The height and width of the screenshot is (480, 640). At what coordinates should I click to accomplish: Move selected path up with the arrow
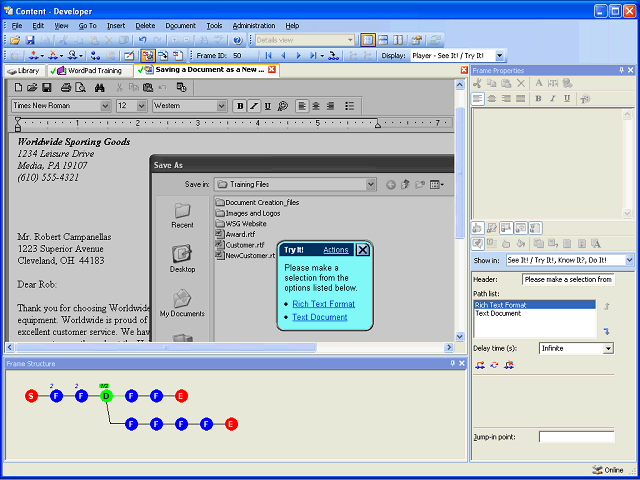tap(607, 306)
